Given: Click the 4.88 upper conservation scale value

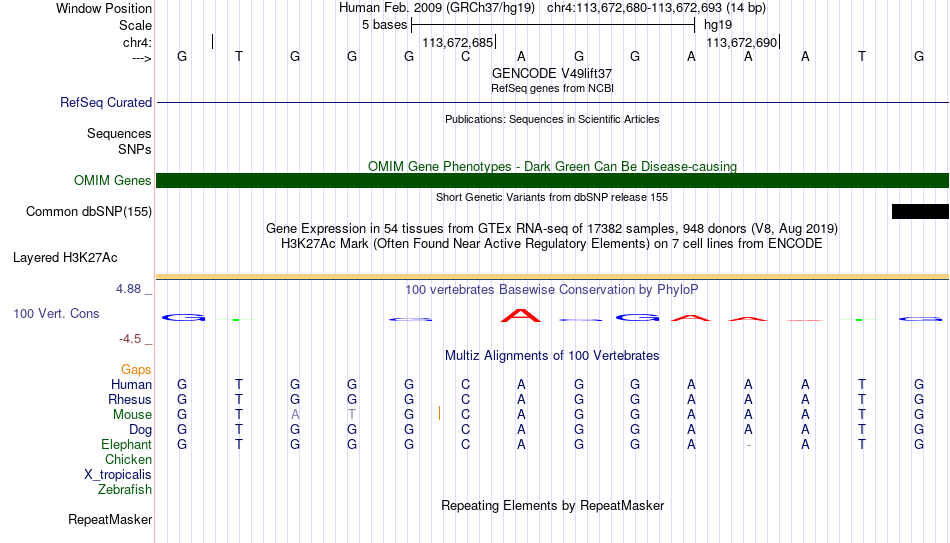Looking at the screenshot, I should coord(128,289).
